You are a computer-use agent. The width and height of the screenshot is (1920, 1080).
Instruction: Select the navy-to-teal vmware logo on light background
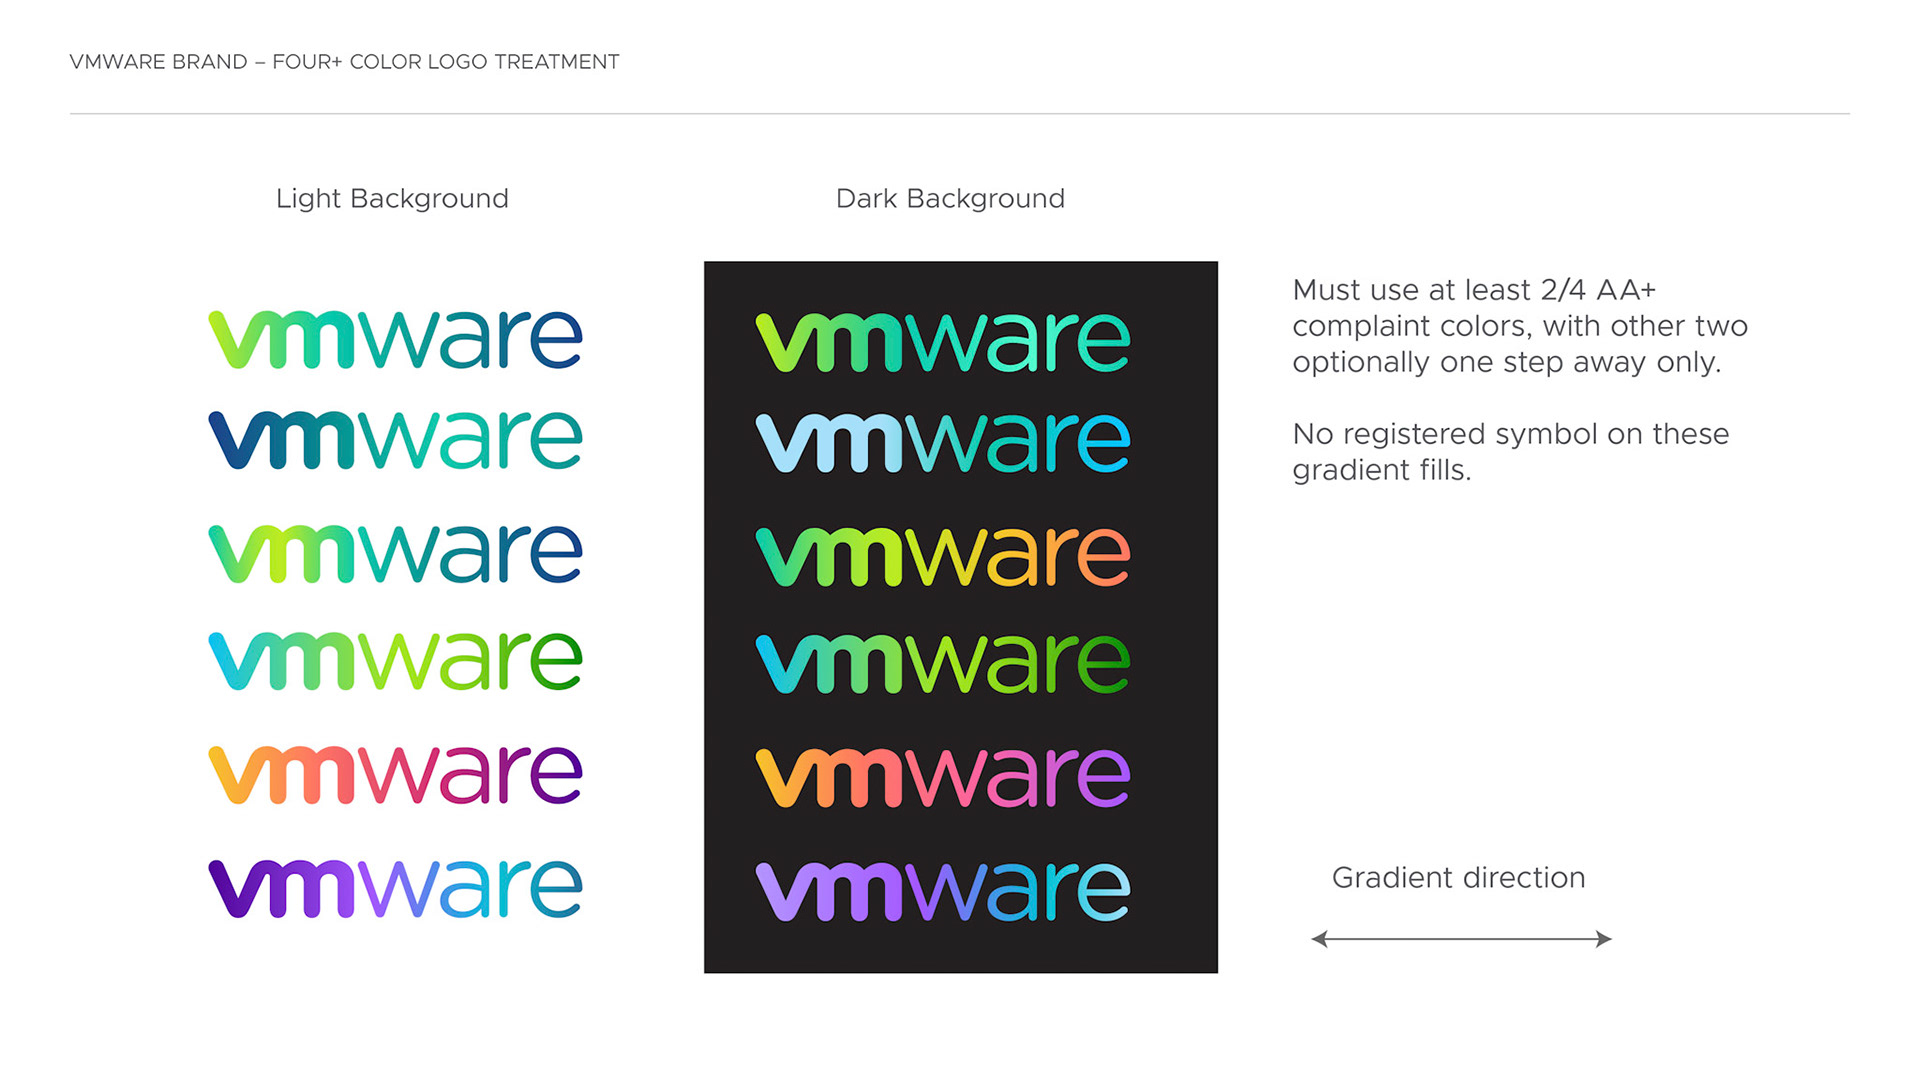point(395,440)
